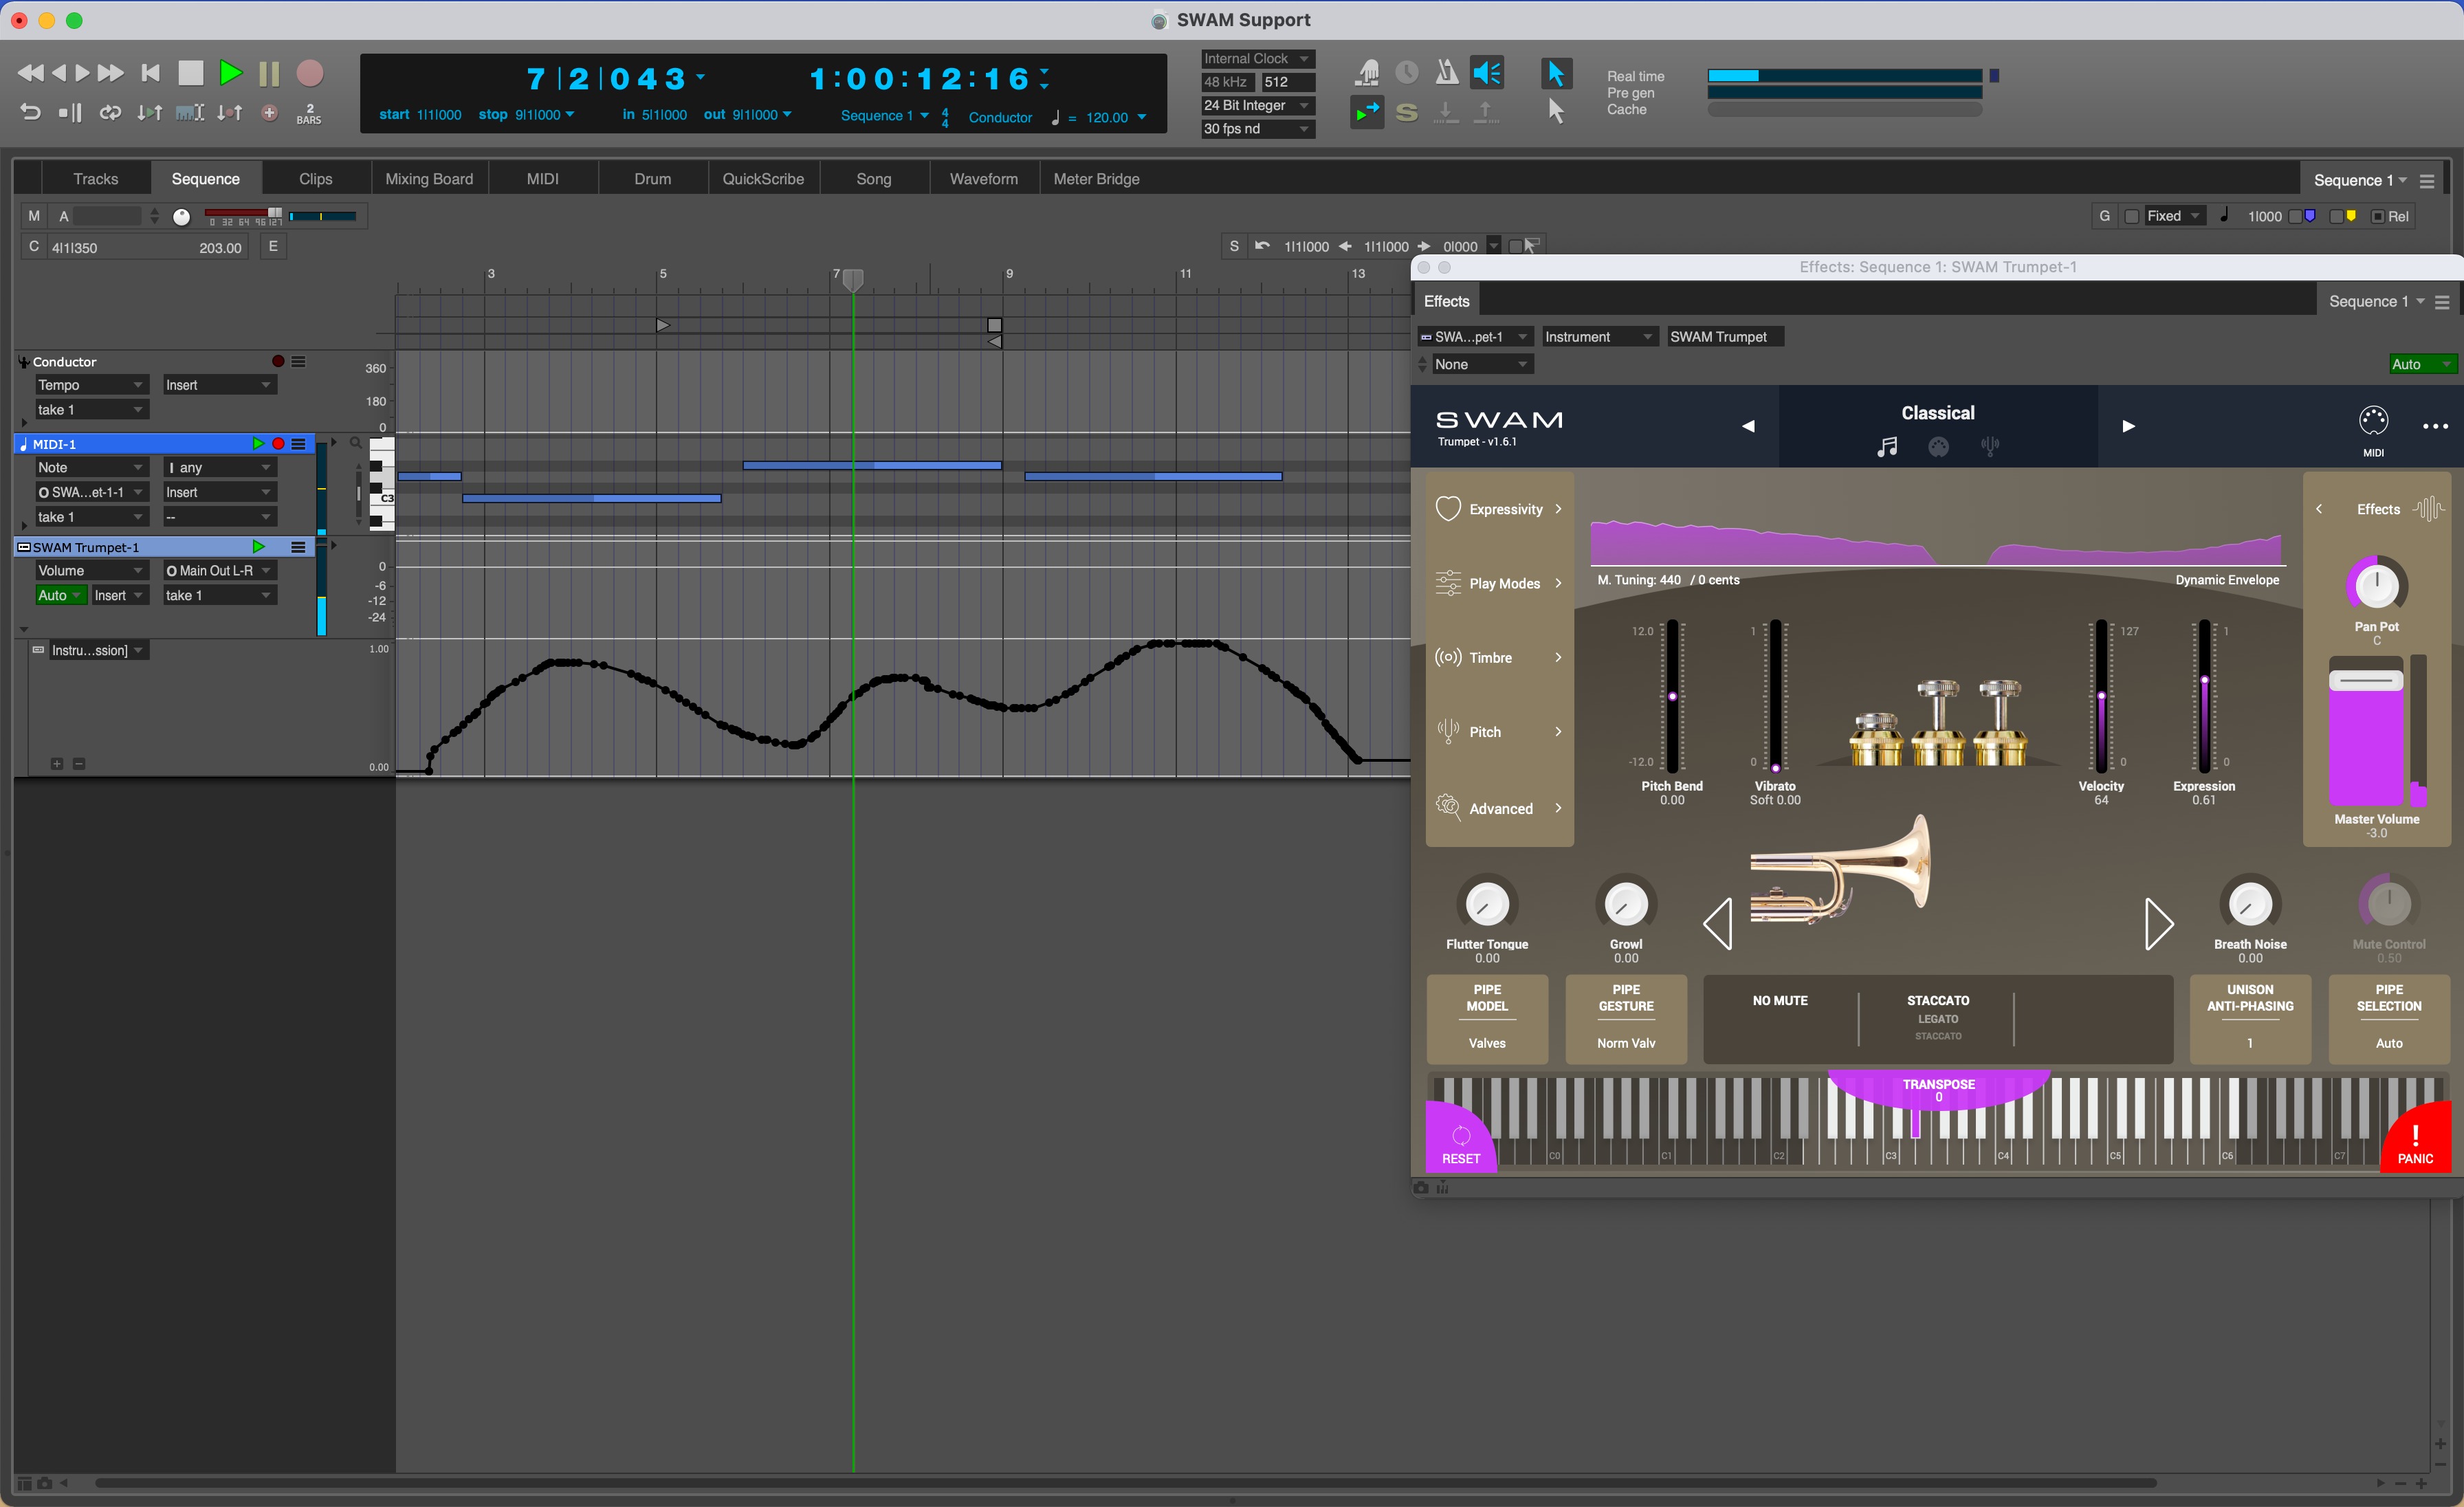Toggle play-enable on the MIDI-1 track
This screenshot has width=2464, height=1507.
tap(258, 444)
